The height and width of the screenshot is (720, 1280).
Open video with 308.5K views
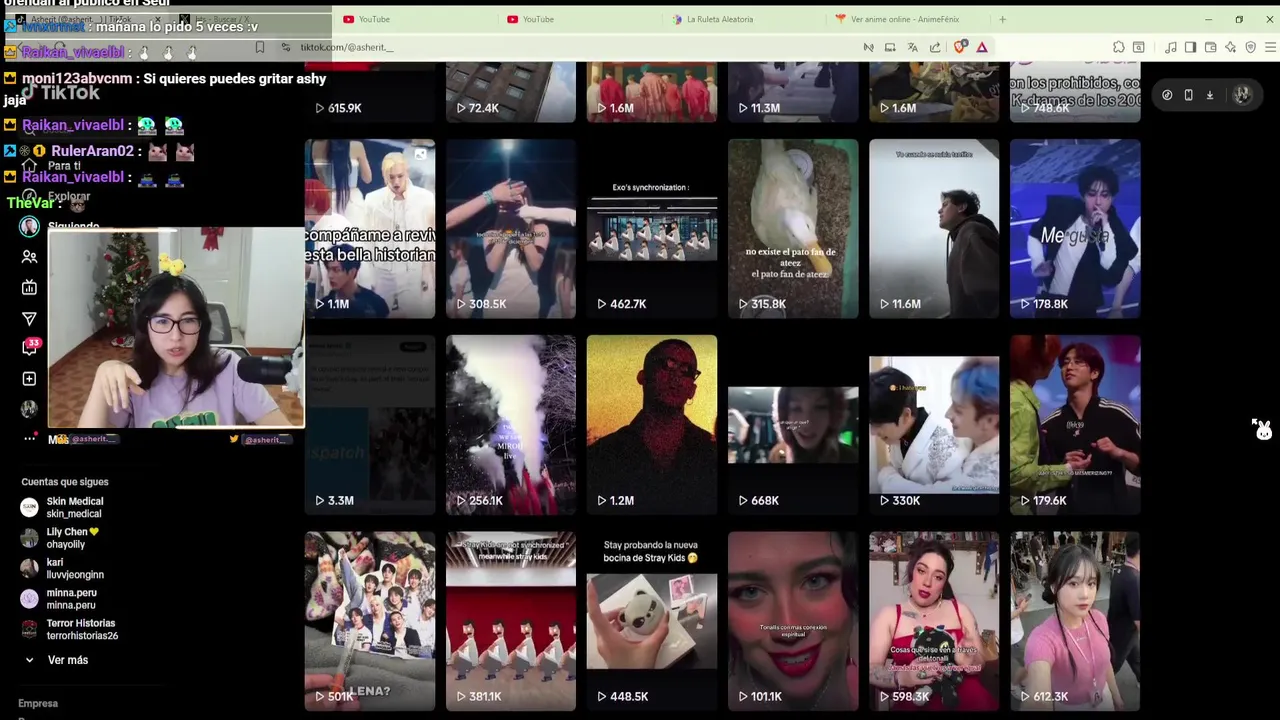click(511, 229)
